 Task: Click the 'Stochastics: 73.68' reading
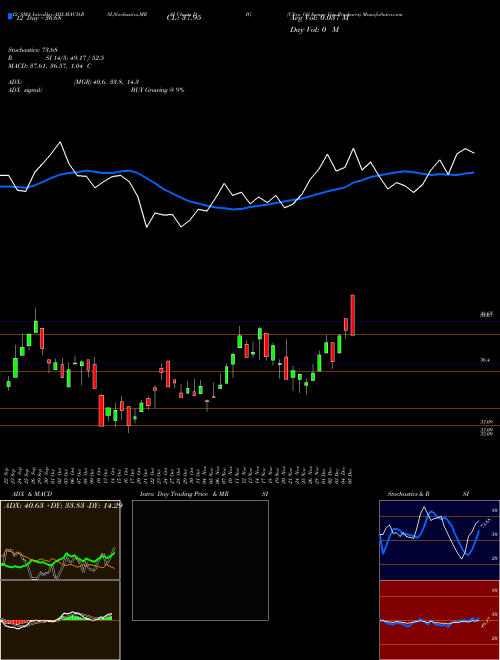point(32,50)
